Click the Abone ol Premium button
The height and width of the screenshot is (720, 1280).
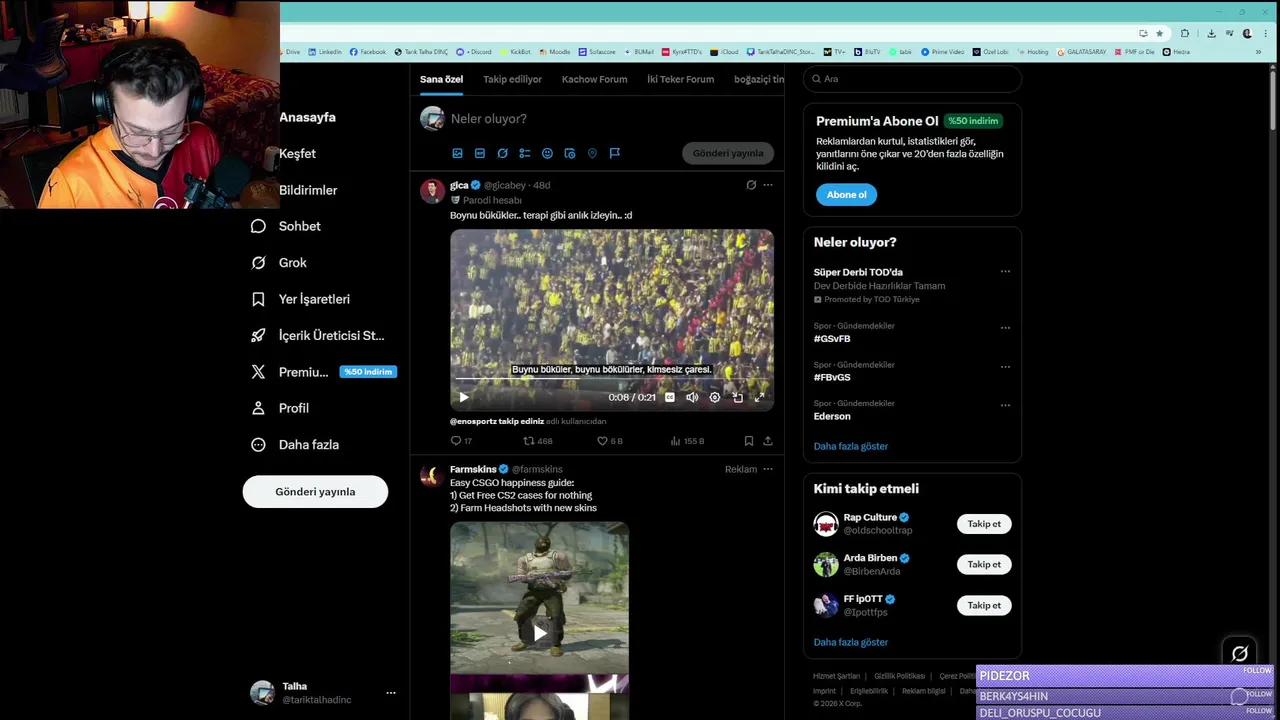pos(846,195)
